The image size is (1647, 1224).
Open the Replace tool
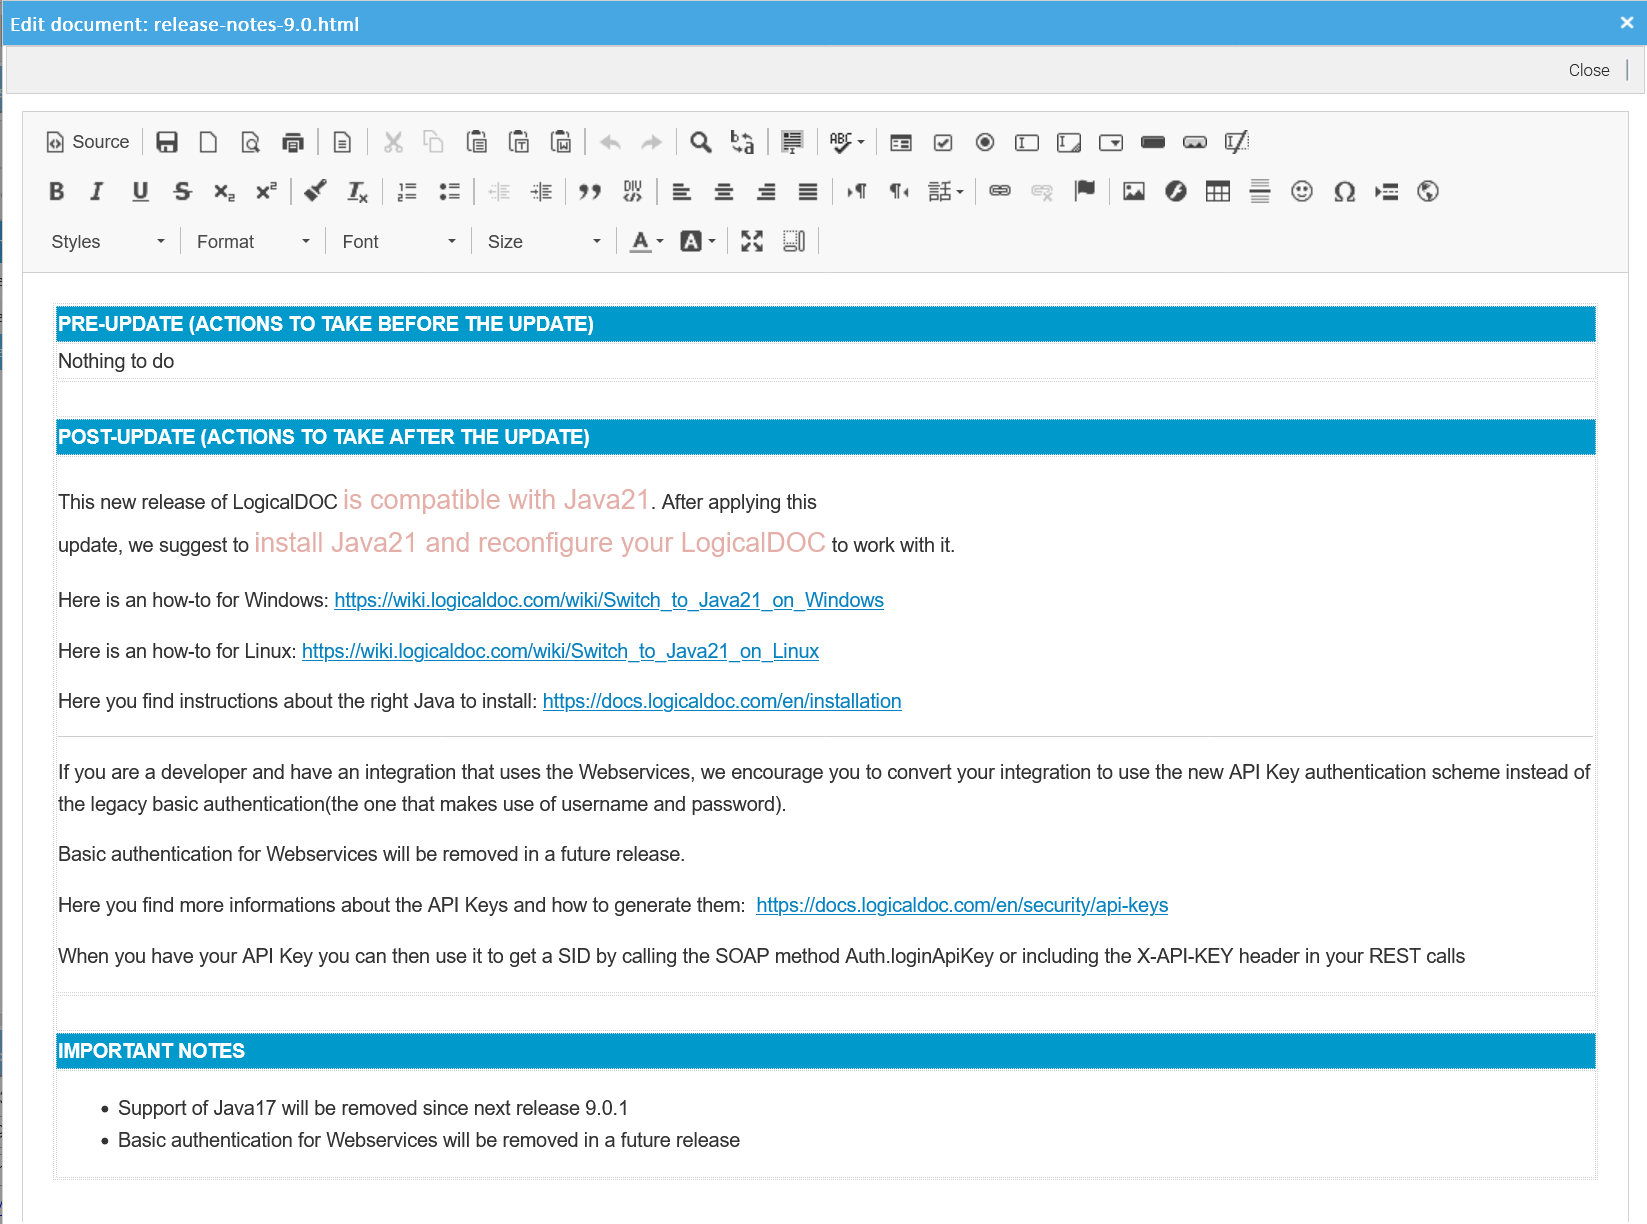pos(742,142)
